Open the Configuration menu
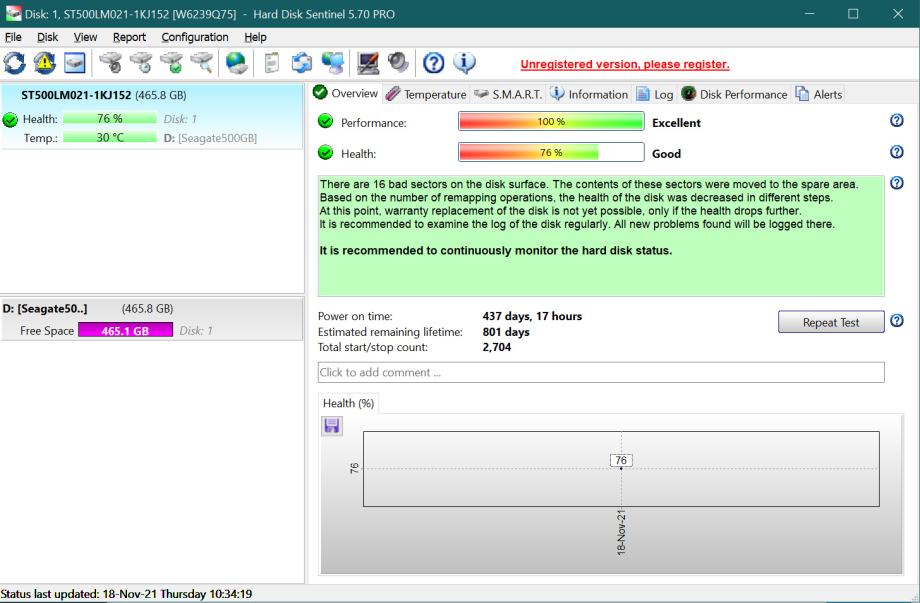Viewport: 920px width, 603px height. [x=195, y=37]
